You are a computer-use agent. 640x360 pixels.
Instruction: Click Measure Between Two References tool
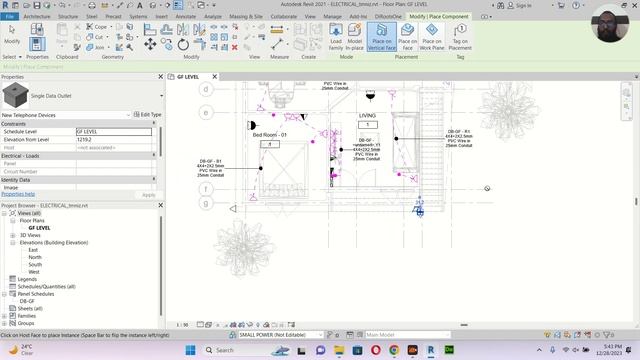(277, 44)
